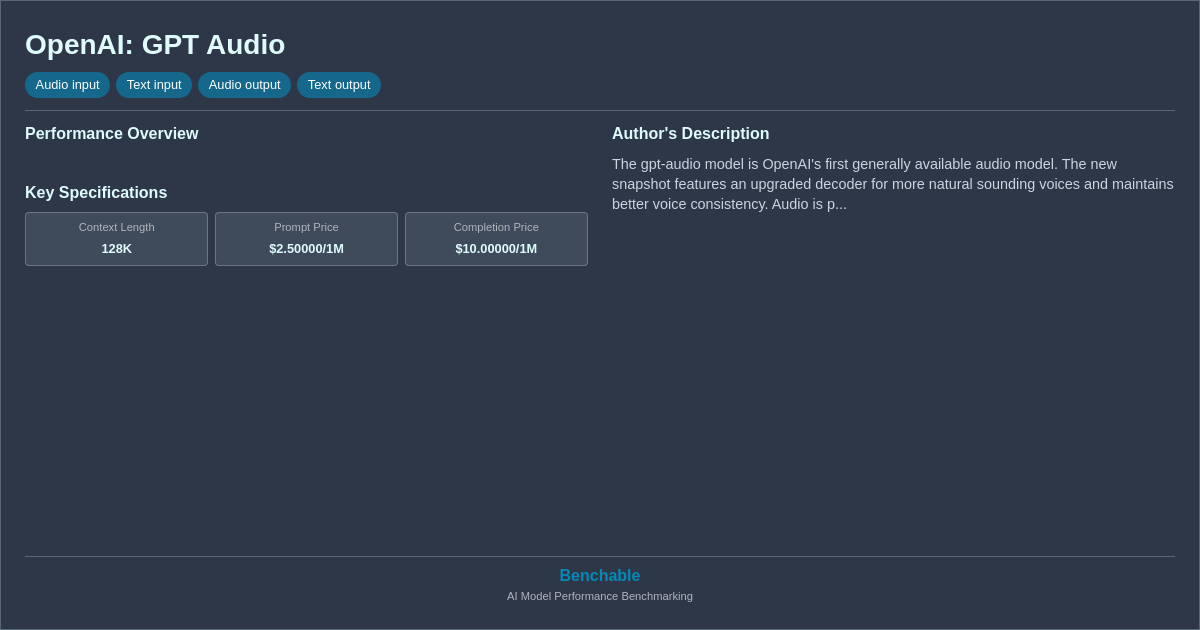Click the AI Model Performance Benchmarking tagline
Screen dimensions: 1200x630
599,596
